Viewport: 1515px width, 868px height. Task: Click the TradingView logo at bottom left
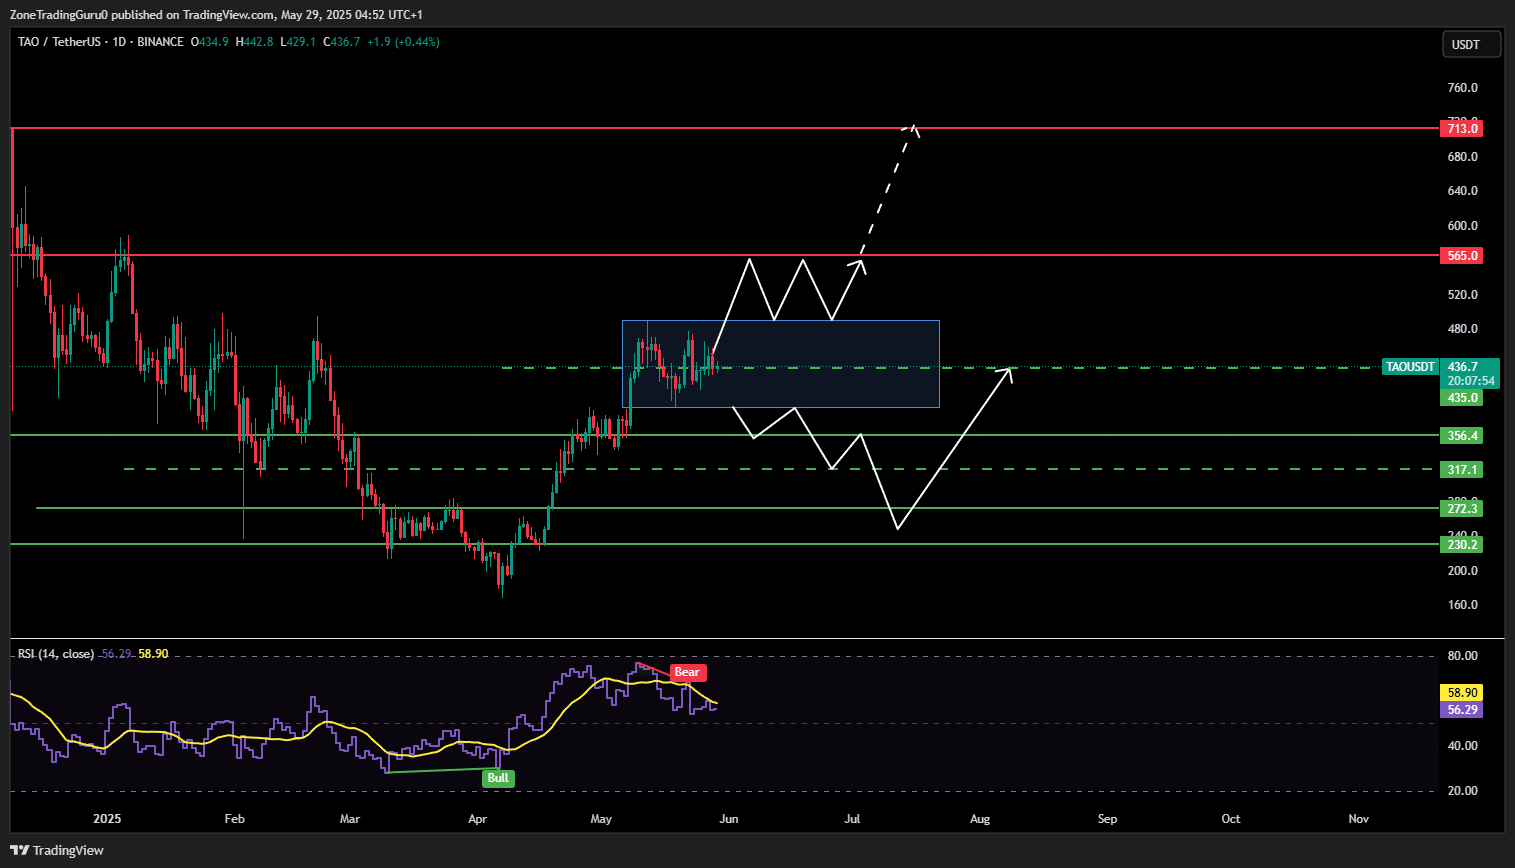pyautogui.click(x=57, y=850)
